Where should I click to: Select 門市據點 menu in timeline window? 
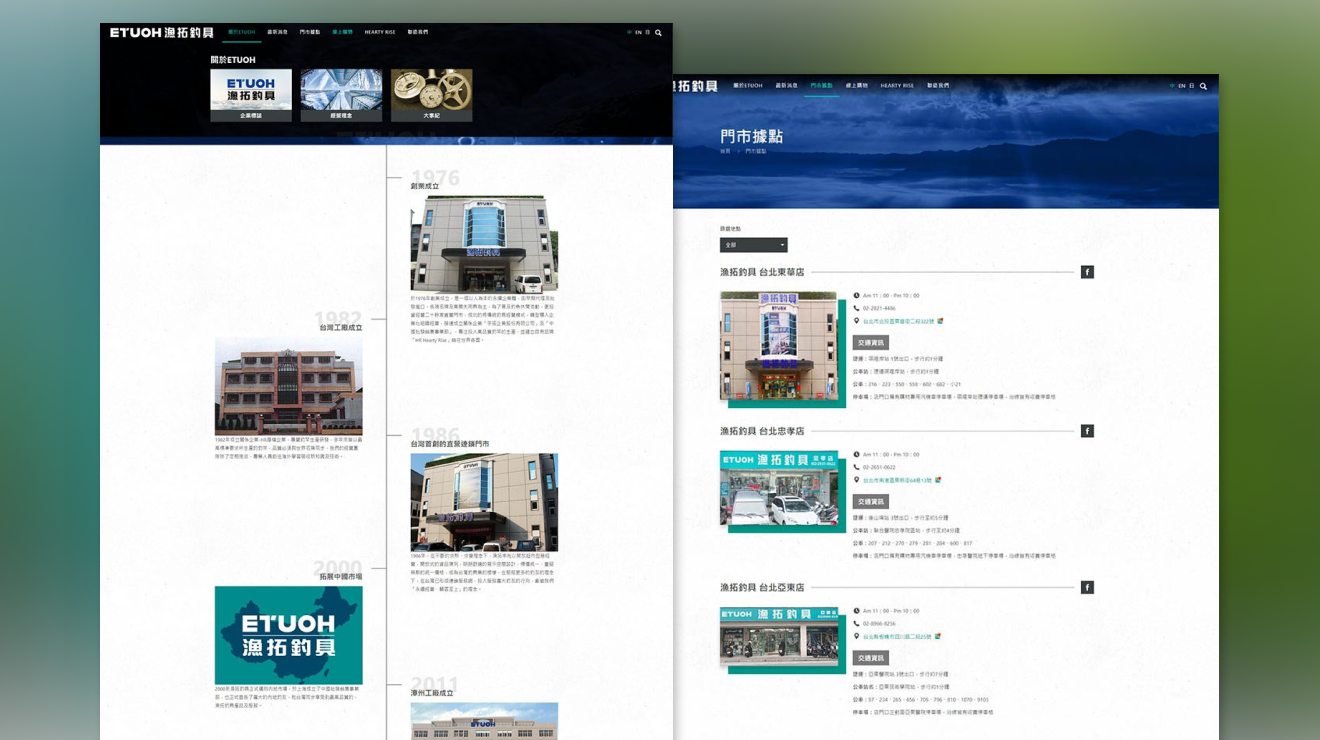(310, 32)
